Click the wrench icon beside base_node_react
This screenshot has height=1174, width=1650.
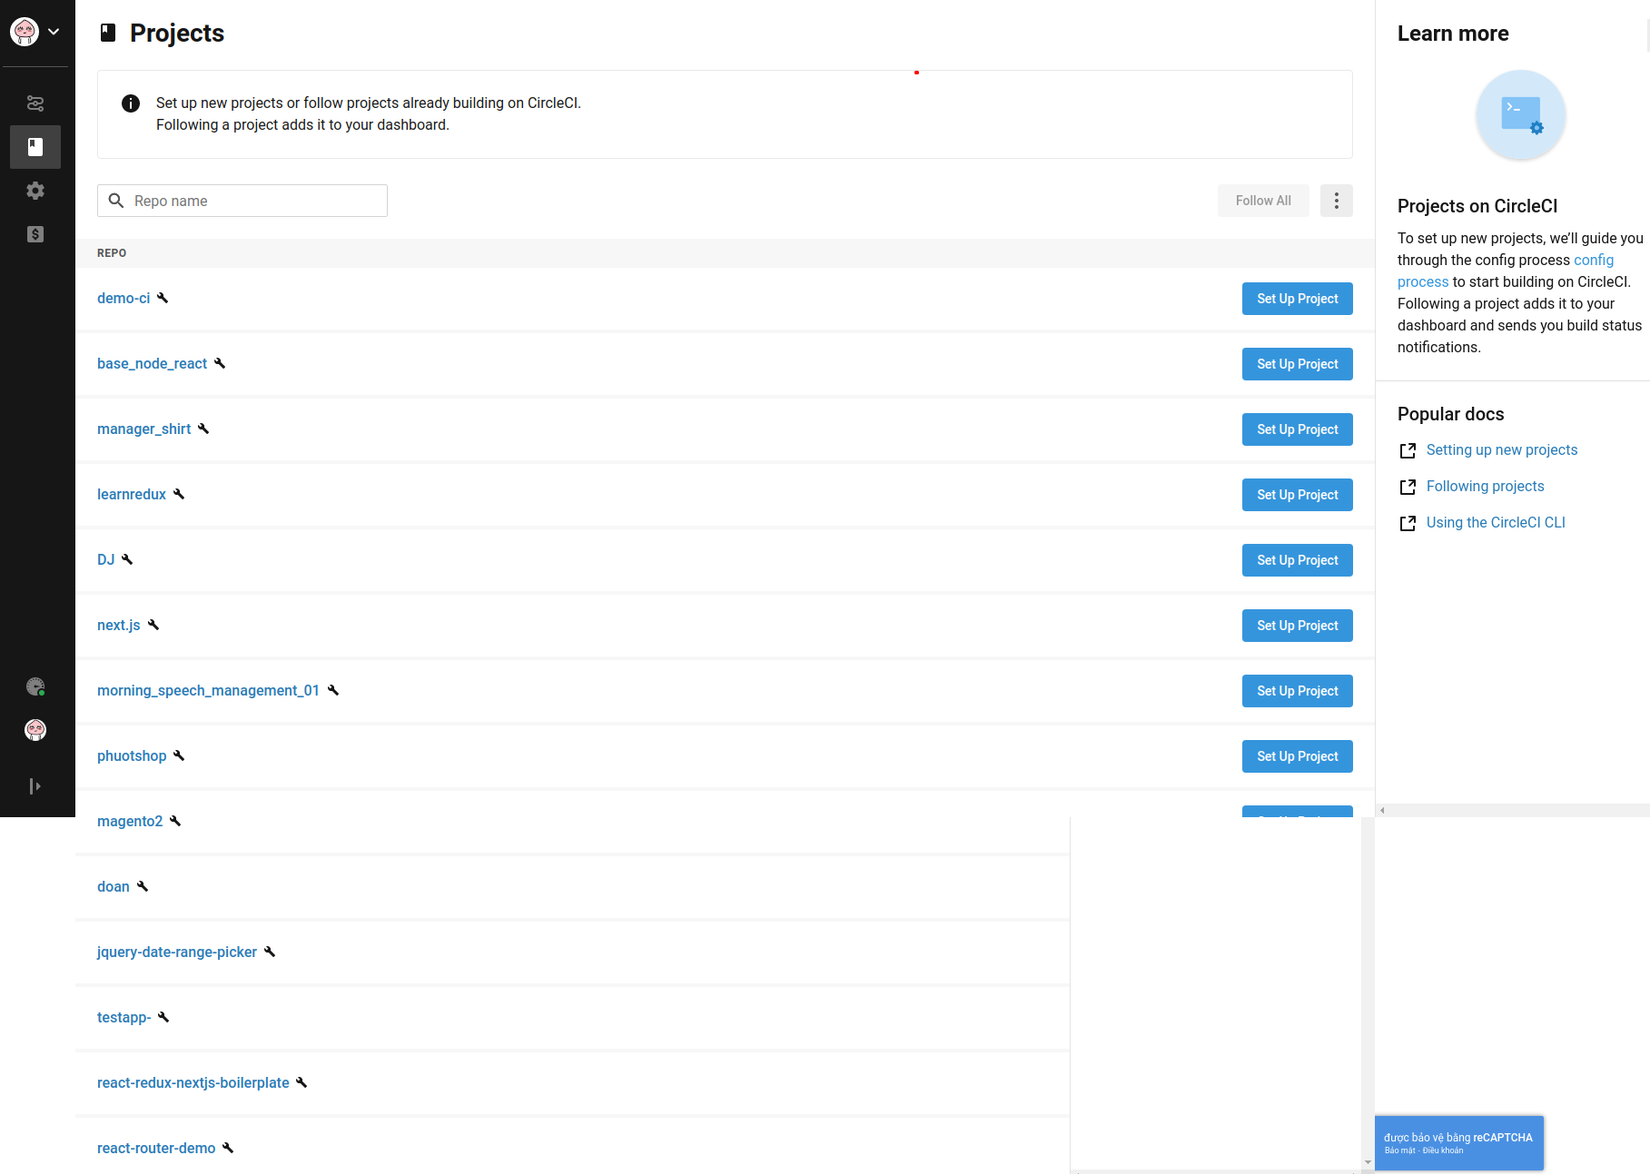click(220, 363)
